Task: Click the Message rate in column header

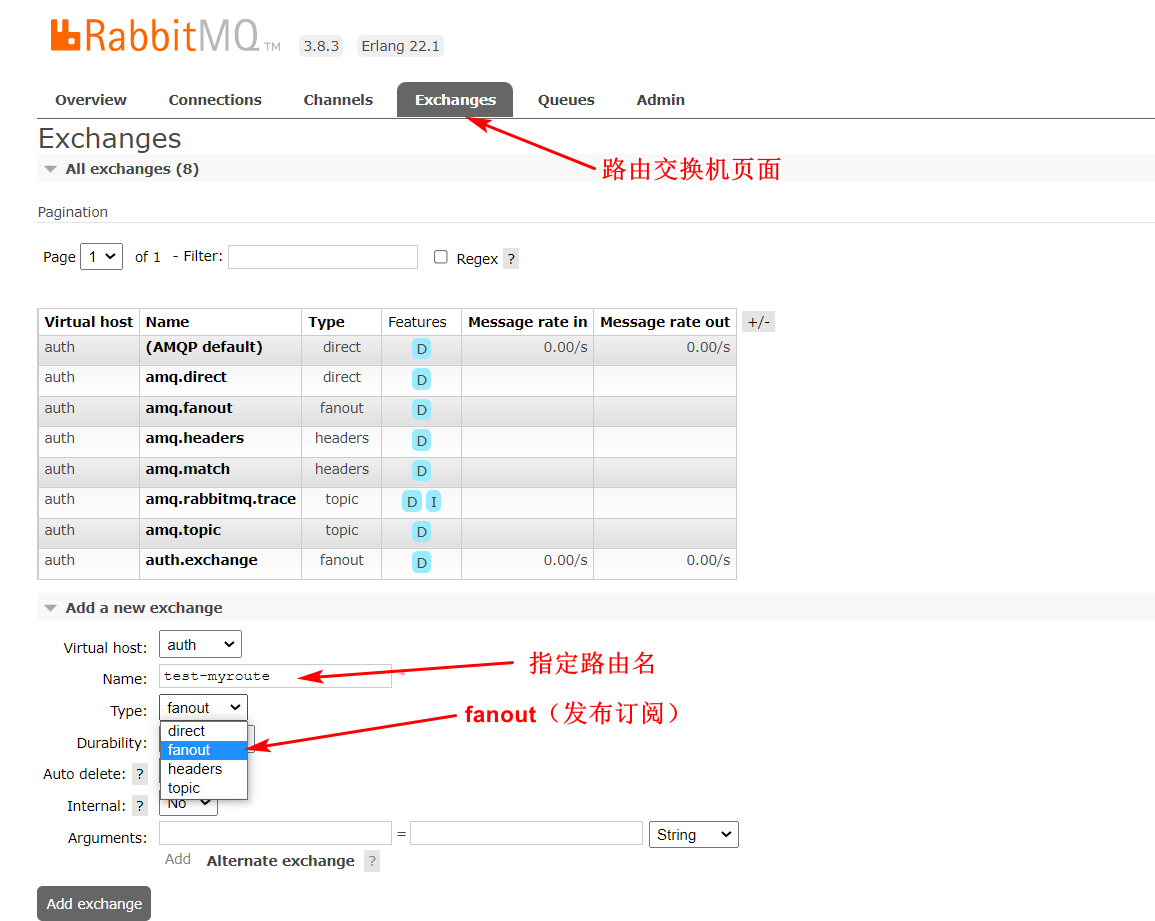Action: coord(527,322)
